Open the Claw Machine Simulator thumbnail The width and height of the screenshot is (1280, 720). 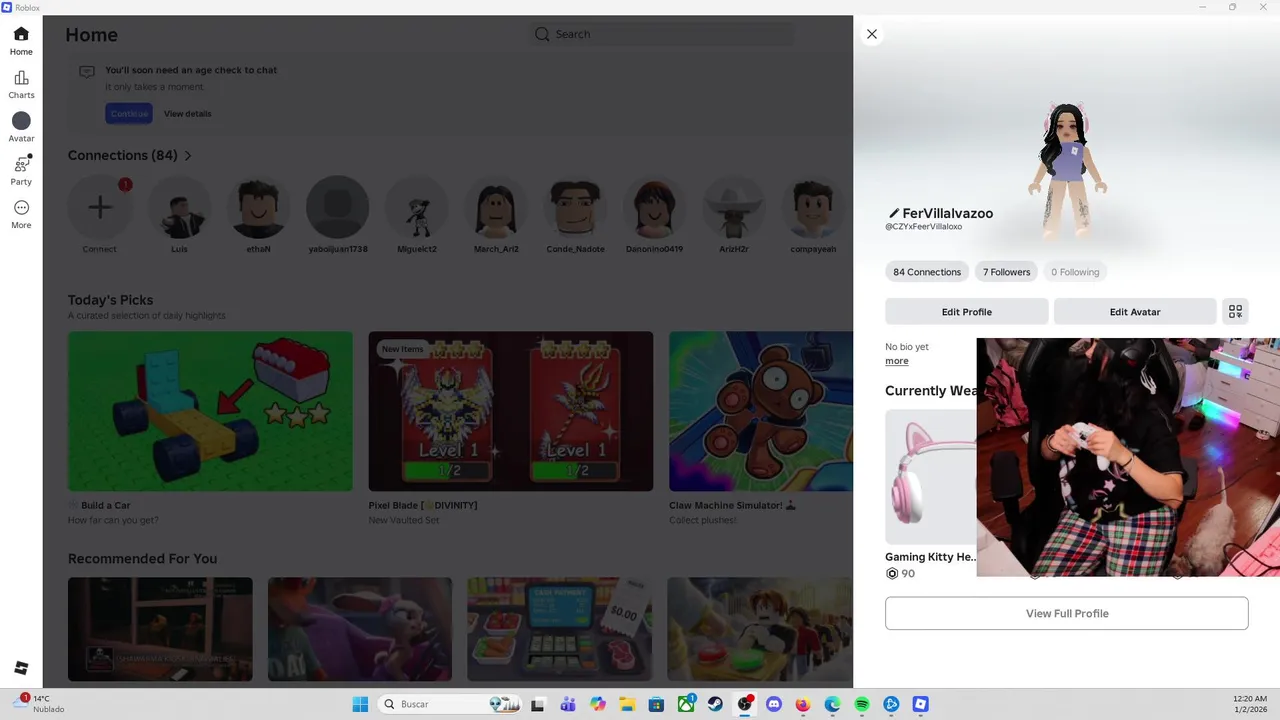pos(761,411)
